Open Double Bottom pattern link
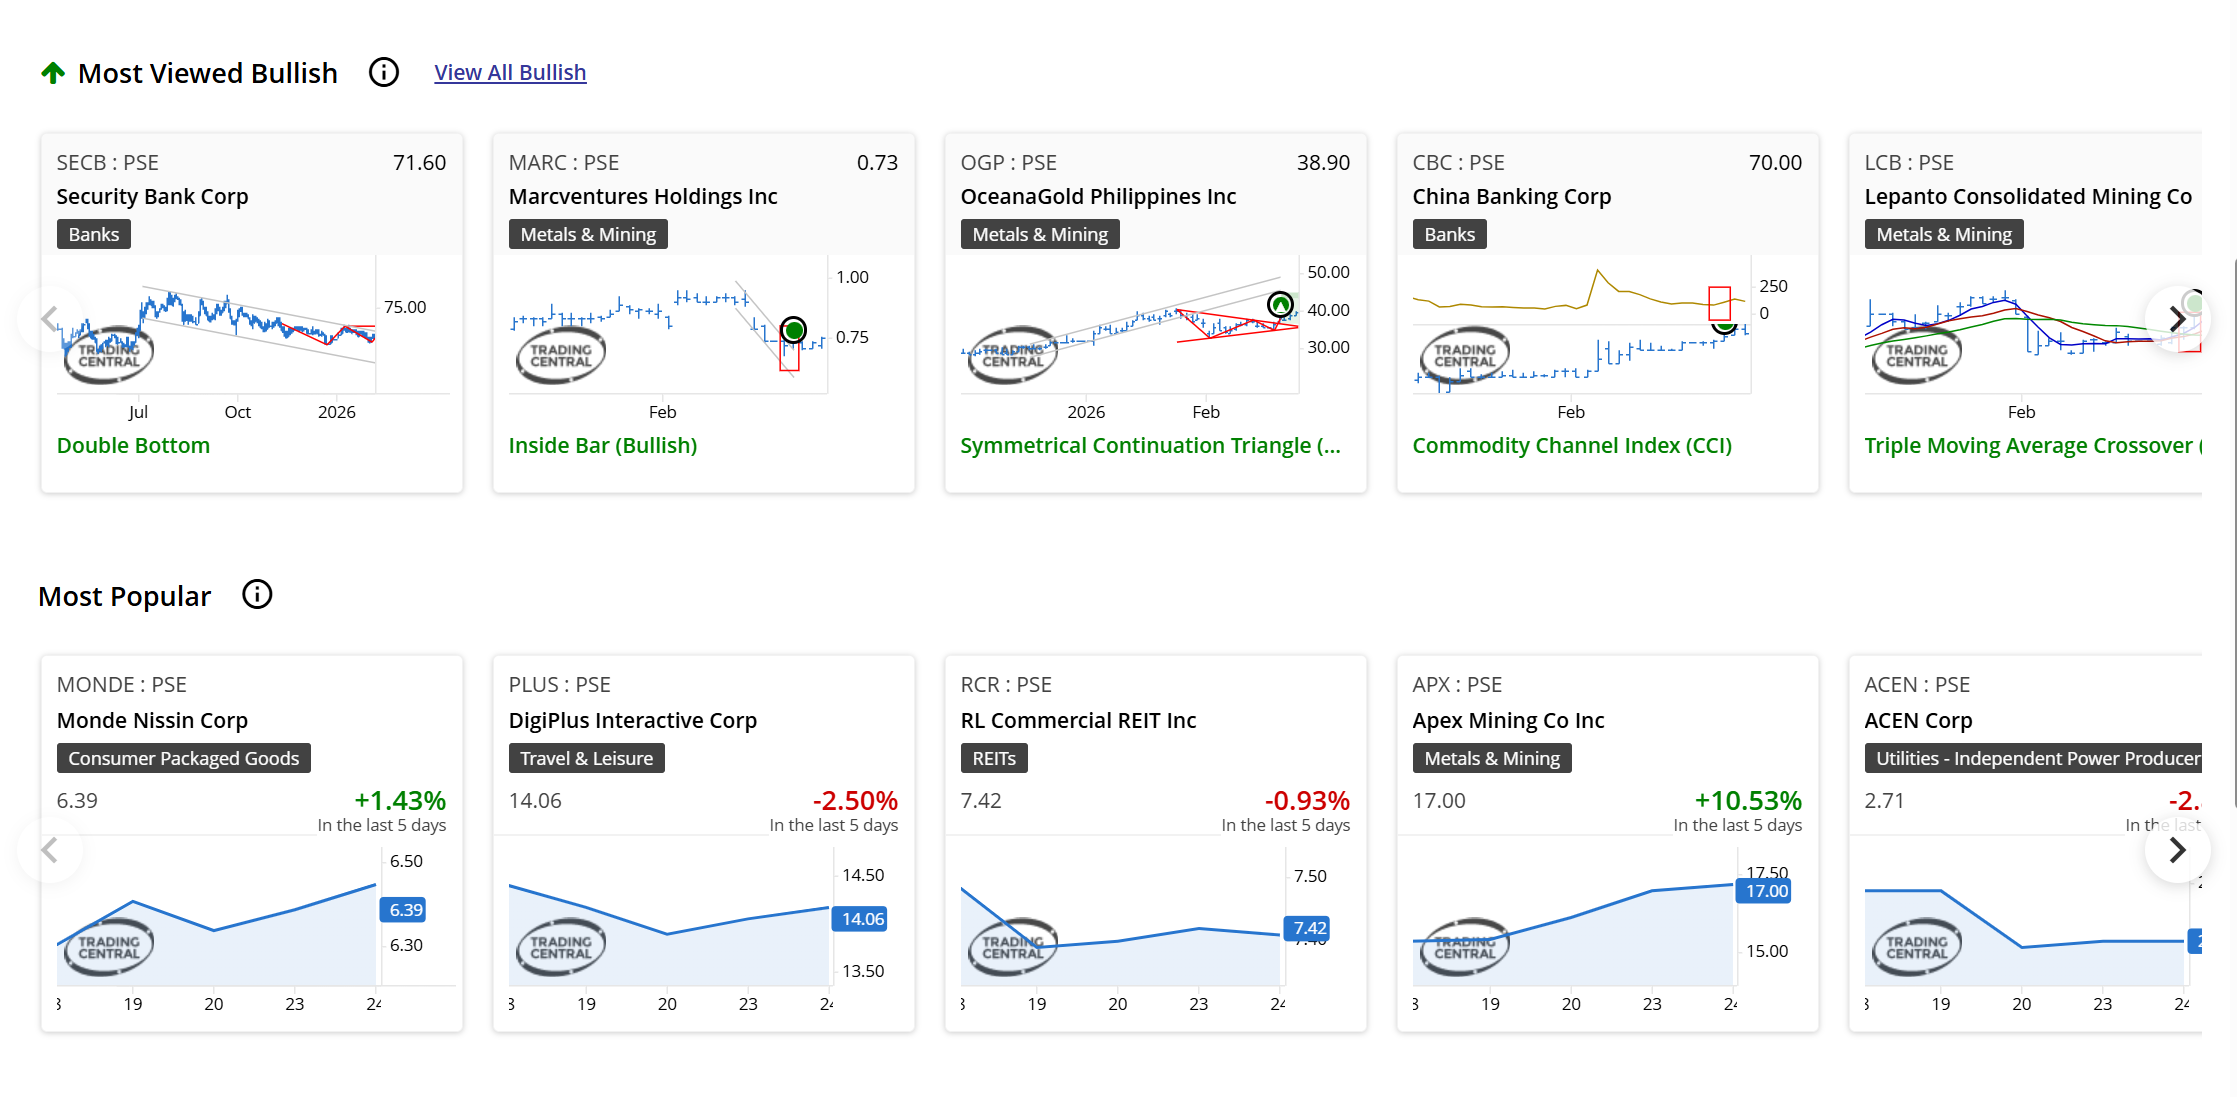Screen dimensions: 2237x1097 pyautogui.click(x=133, y=446)
